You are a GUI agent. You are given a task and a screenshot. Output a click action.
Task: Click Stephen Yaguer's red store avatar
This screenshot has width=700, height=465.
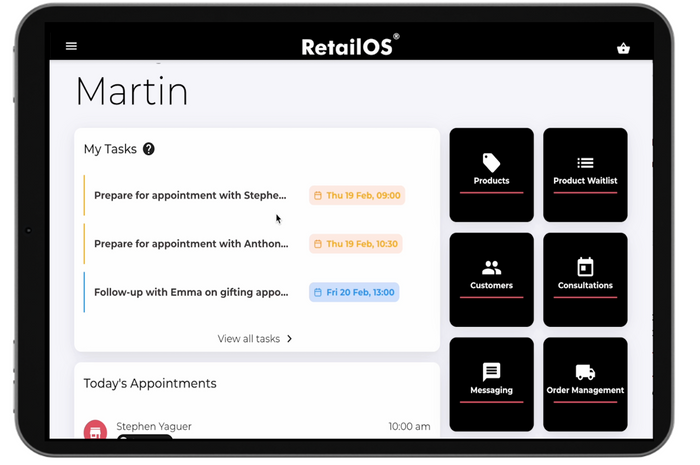coord(95,429)
